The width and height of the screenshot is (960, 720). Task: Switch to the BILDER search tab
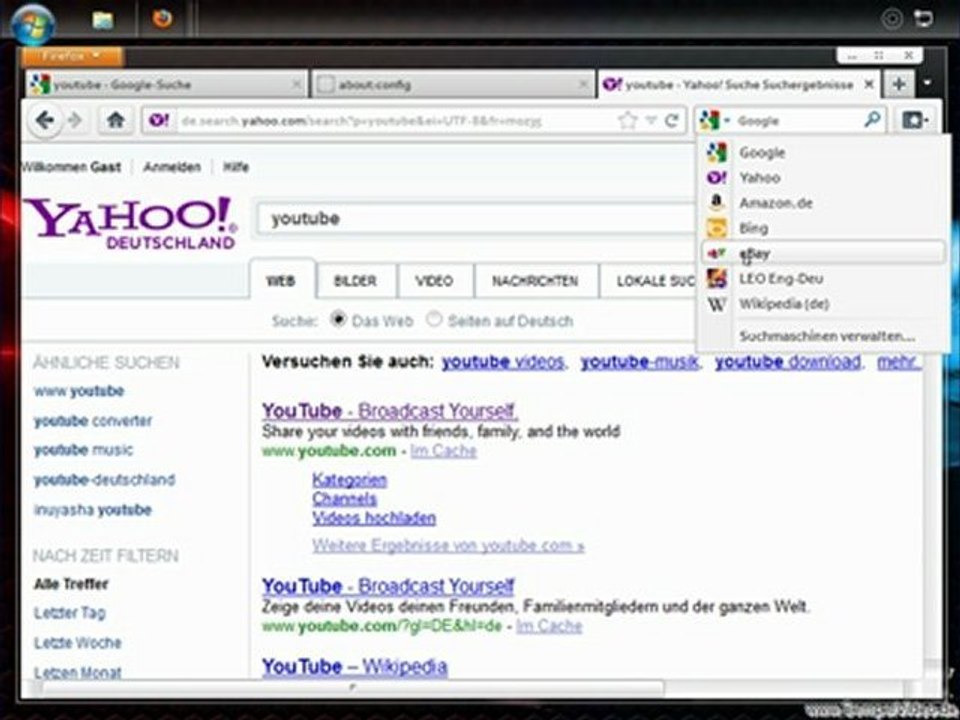pos(355,281)
